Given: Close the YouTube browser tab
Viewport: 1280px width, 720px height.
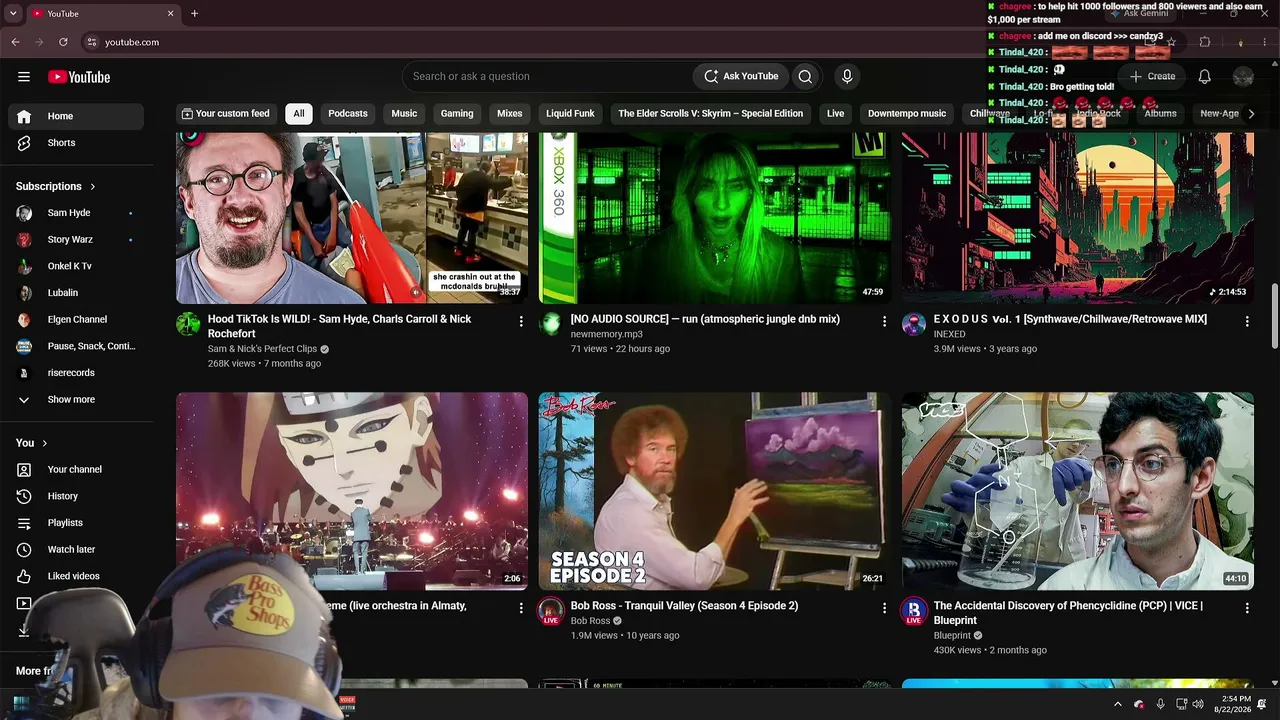Looking at the screenshot, I should [170, 13].
